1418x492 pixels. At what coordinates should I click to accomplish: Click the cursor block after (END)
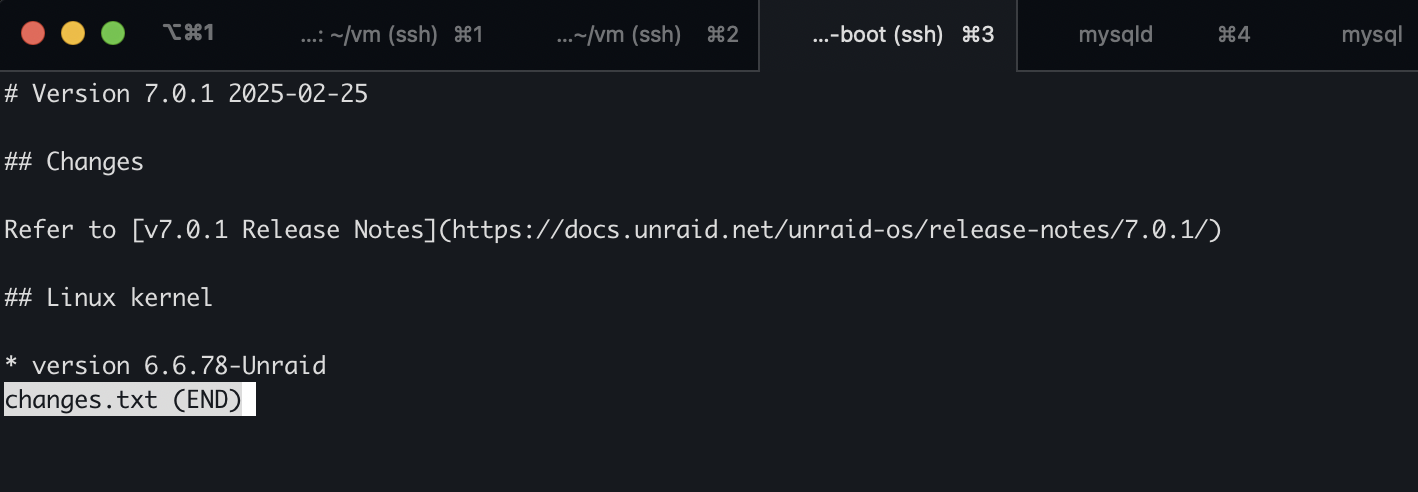coord(249,400)
